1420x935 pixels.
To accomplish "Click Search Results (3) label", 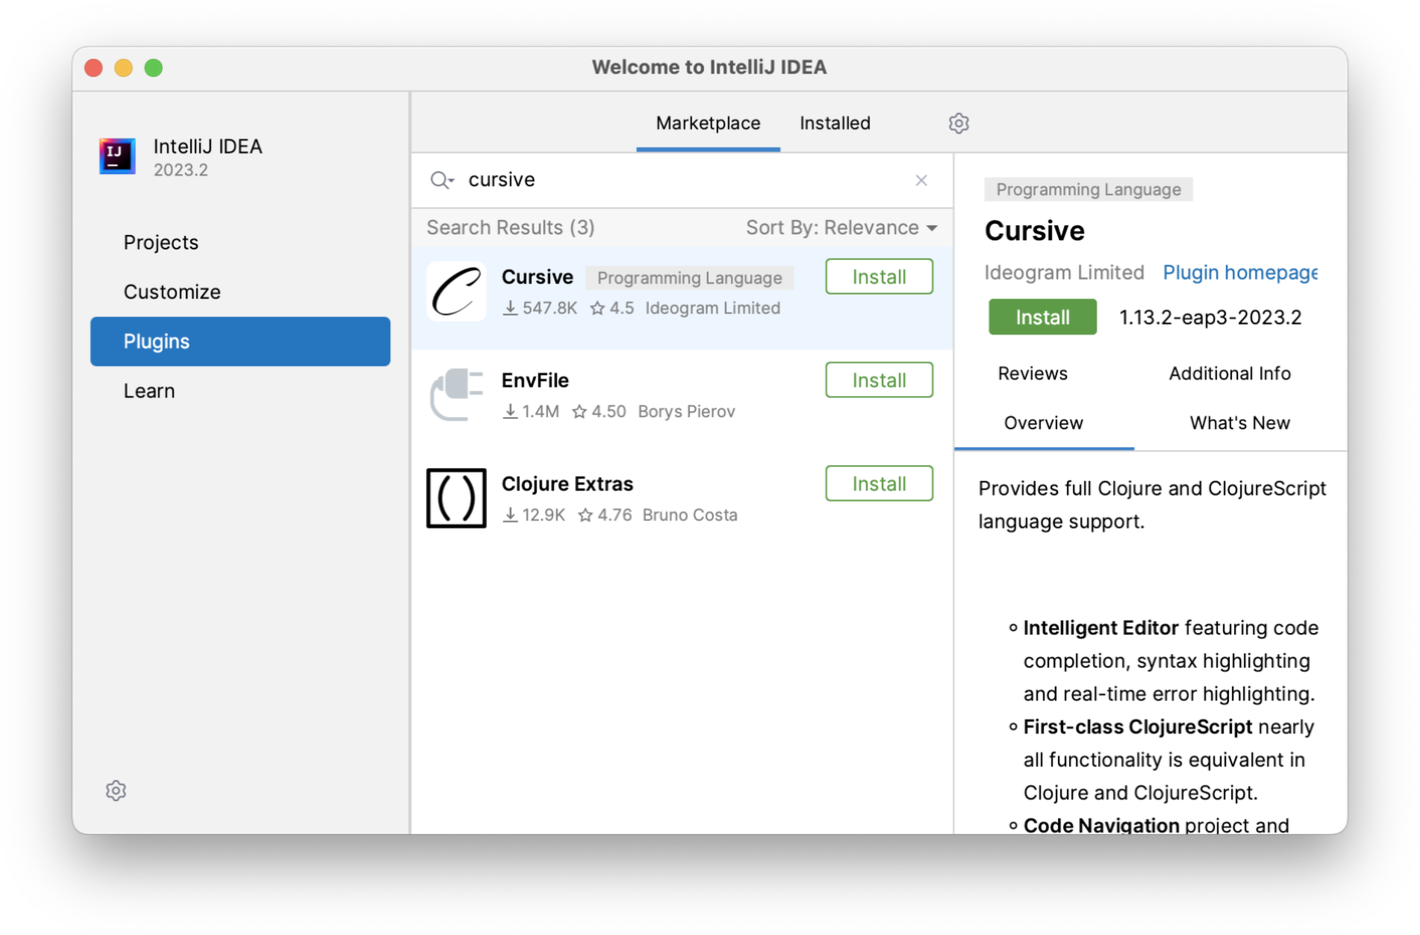I will point(510,228).
